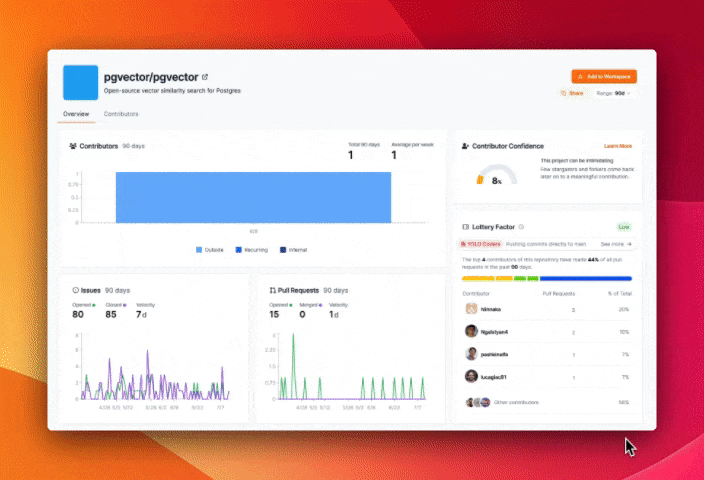Click the Average per week count
The height and width of the screenshot is (480, 704).
(x=394, y=155)
